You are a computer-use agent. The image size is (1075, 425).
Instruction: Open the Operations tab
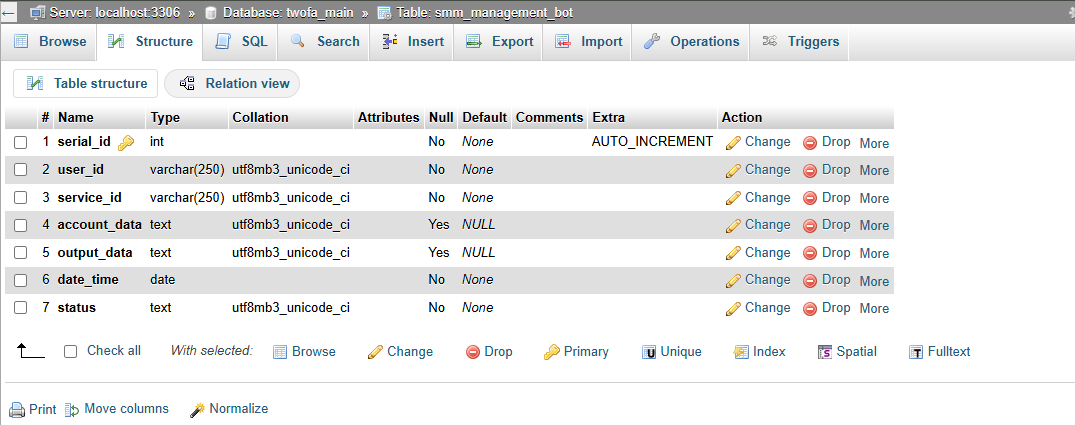point(693,42)
